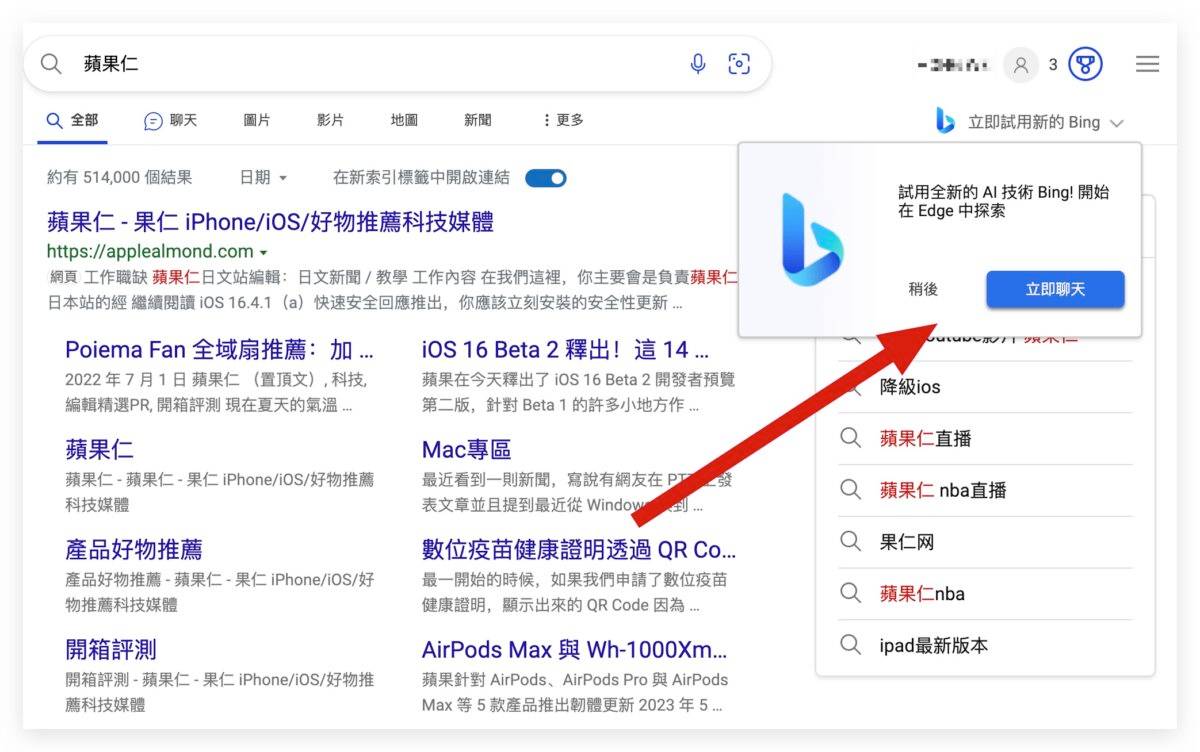Select the 全部 search tab
The image size is (1200, 752).
coord(73,120)
